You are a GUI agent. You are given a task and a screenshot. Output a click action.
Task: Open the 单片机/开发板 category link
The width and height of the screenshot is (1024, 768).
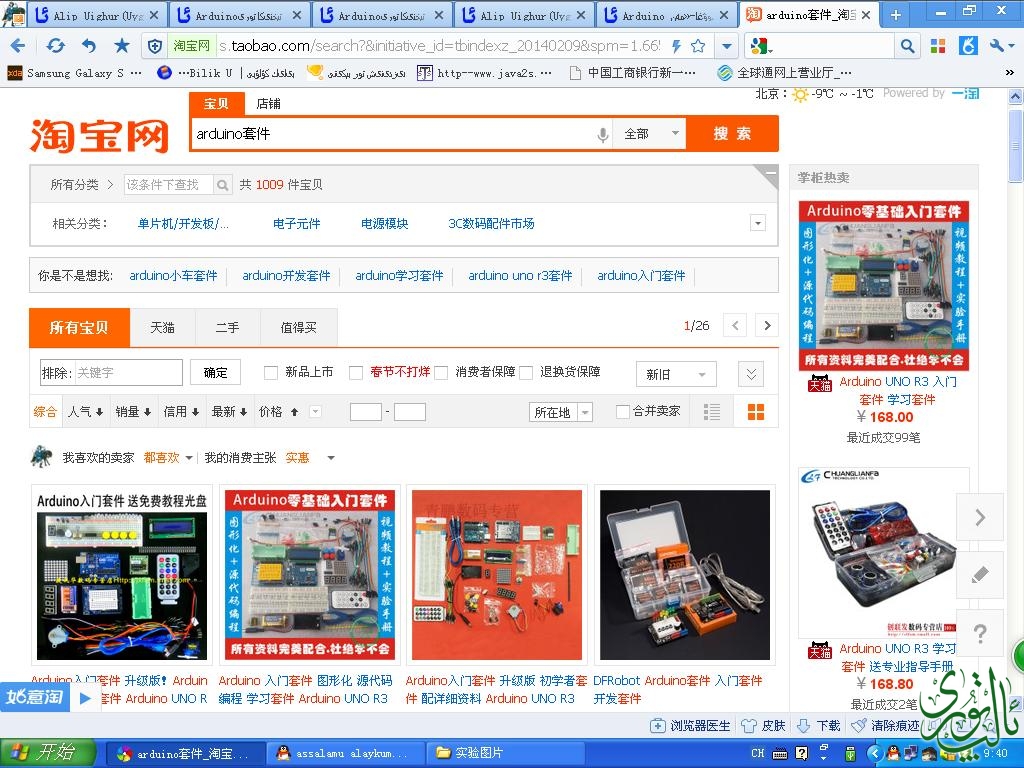pyautogui.click(x=183, y=223)
